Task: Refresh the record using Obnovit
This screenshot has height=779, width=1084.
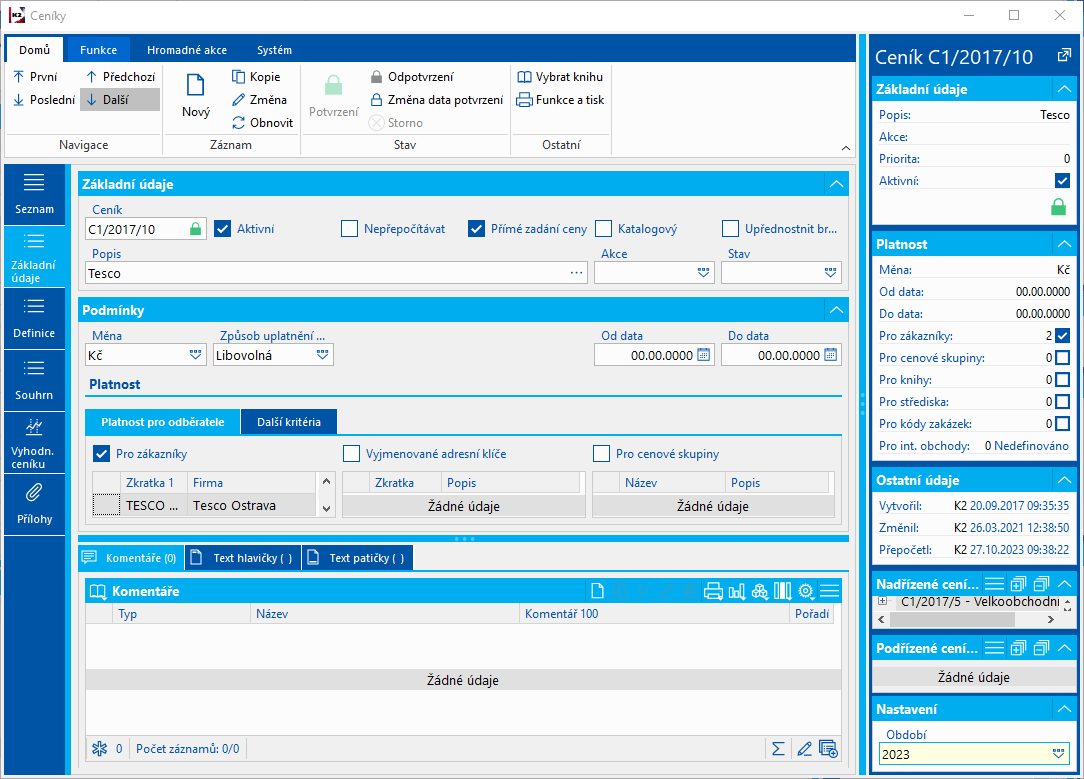Action: coord(263,122)
